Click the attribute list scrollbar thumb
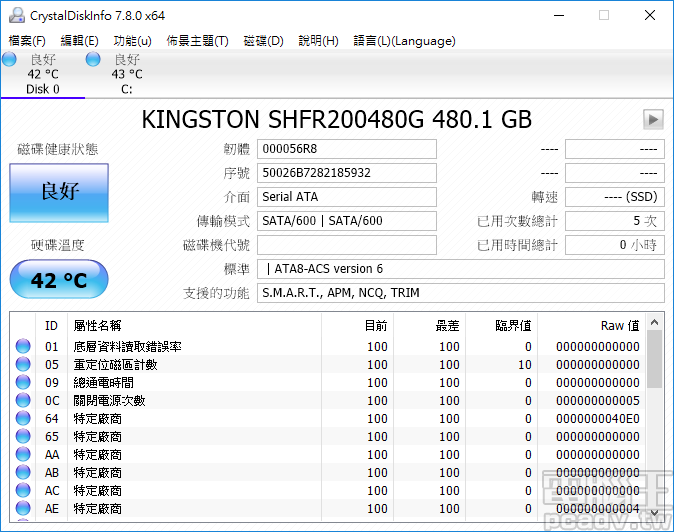This screenshot has height=532, width=674. click(655, 359)
